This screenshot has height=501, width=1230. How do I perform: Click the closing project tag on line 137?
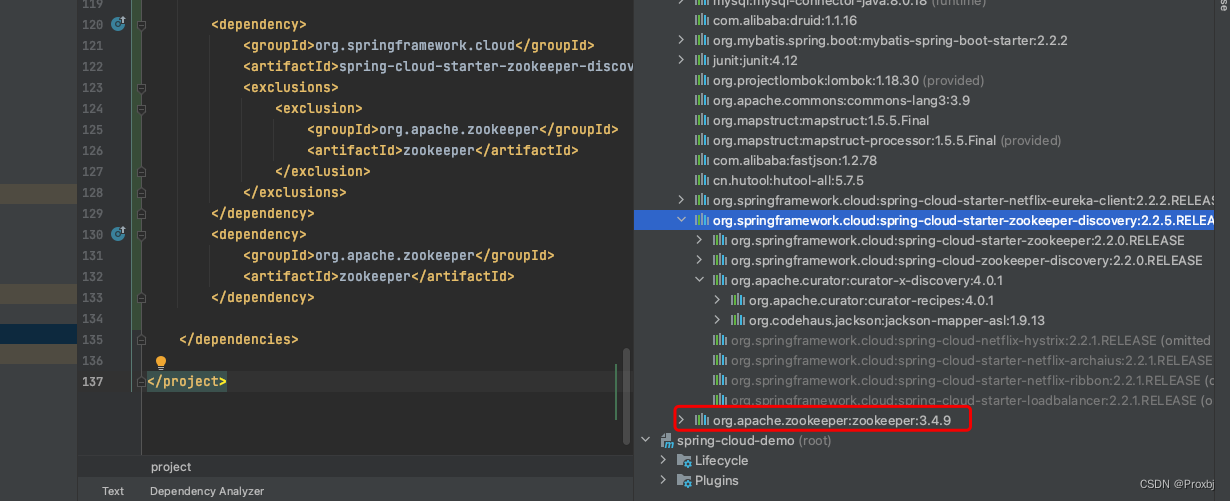pyautogui.click(x=187, y=381)
